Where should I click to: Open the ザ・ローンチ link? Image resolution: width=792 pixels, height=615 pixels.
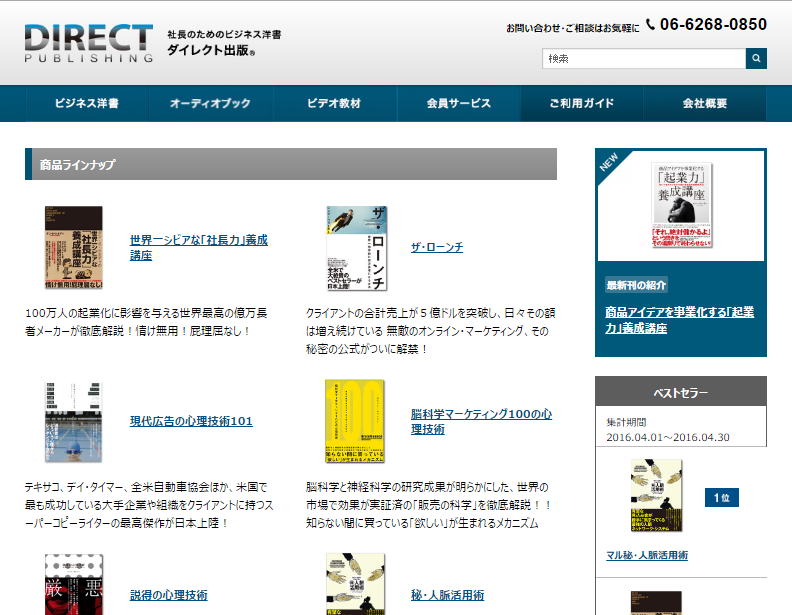pos(437,247)
